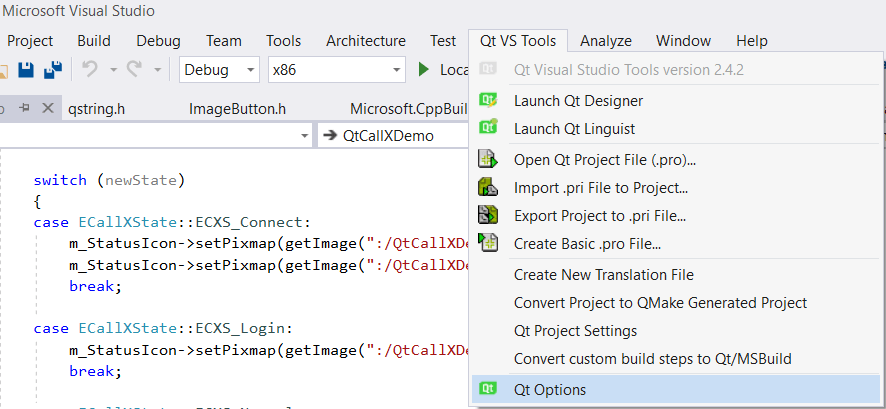
Task: Click the 'switch' keyword in code
Action: coord(60,180)
